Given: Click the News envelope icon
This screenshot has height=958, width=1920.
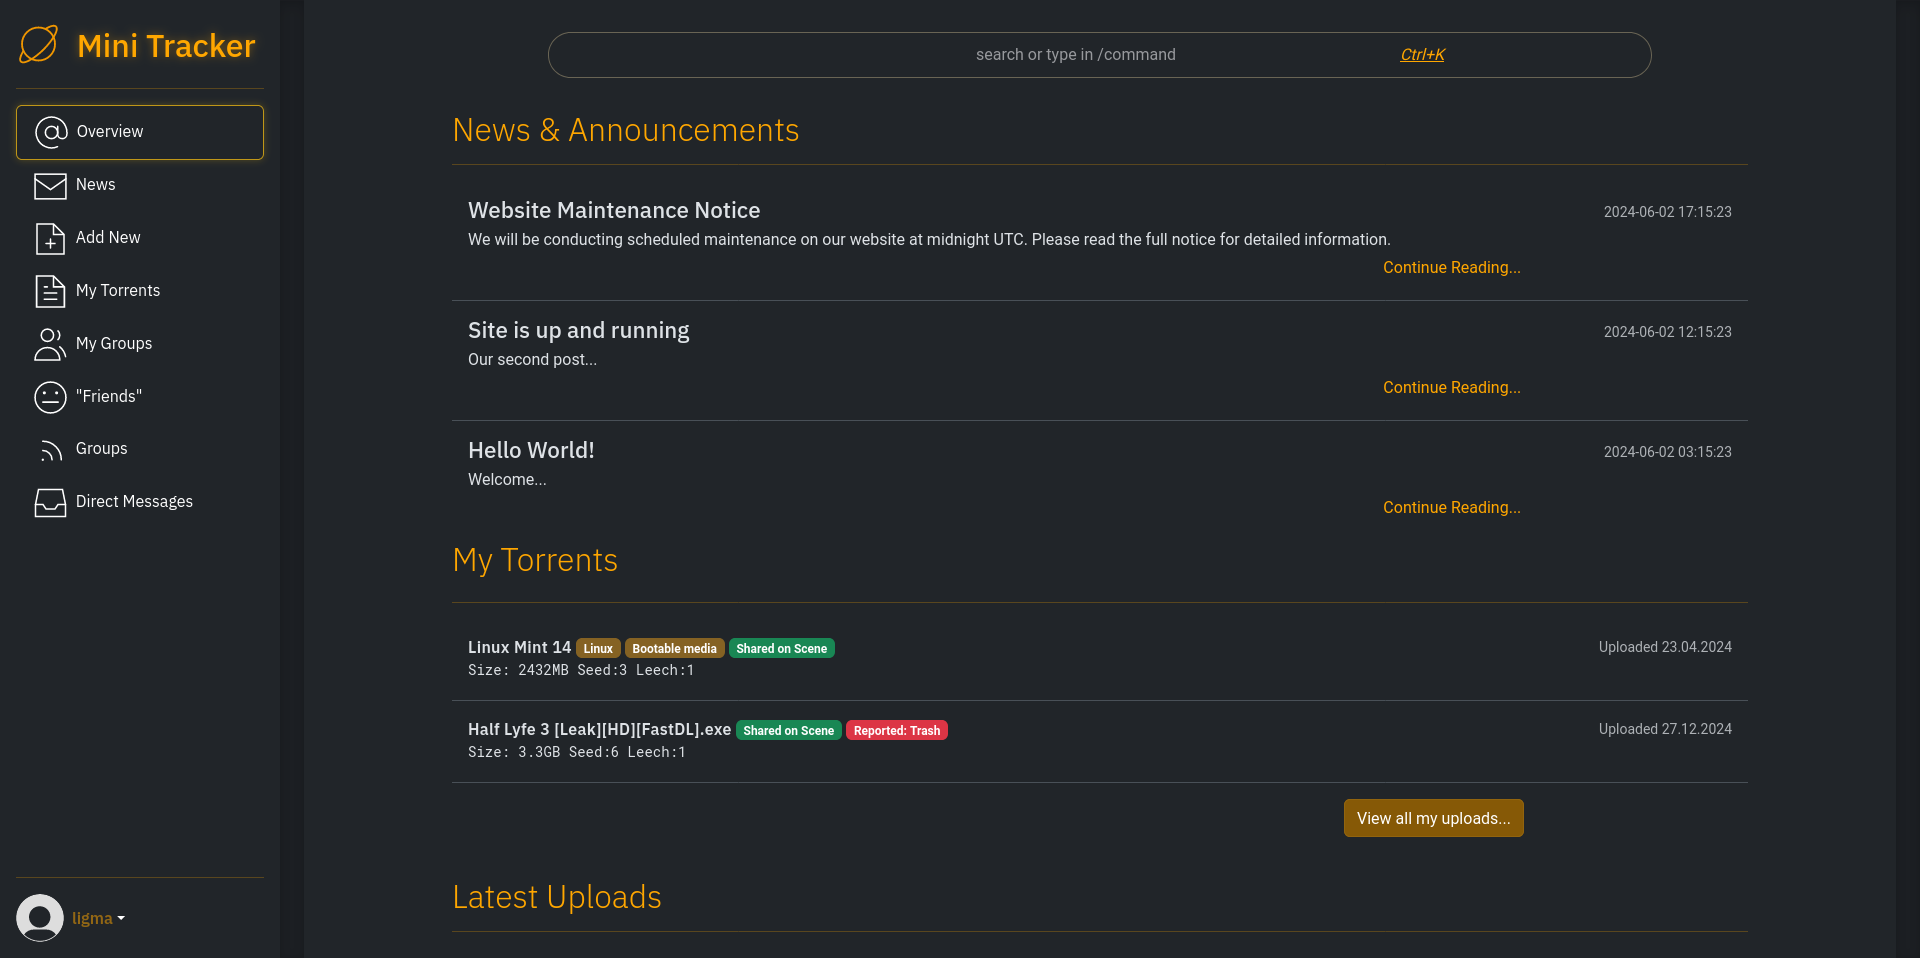Looking at the screenshot, I should tap(50, 186).
